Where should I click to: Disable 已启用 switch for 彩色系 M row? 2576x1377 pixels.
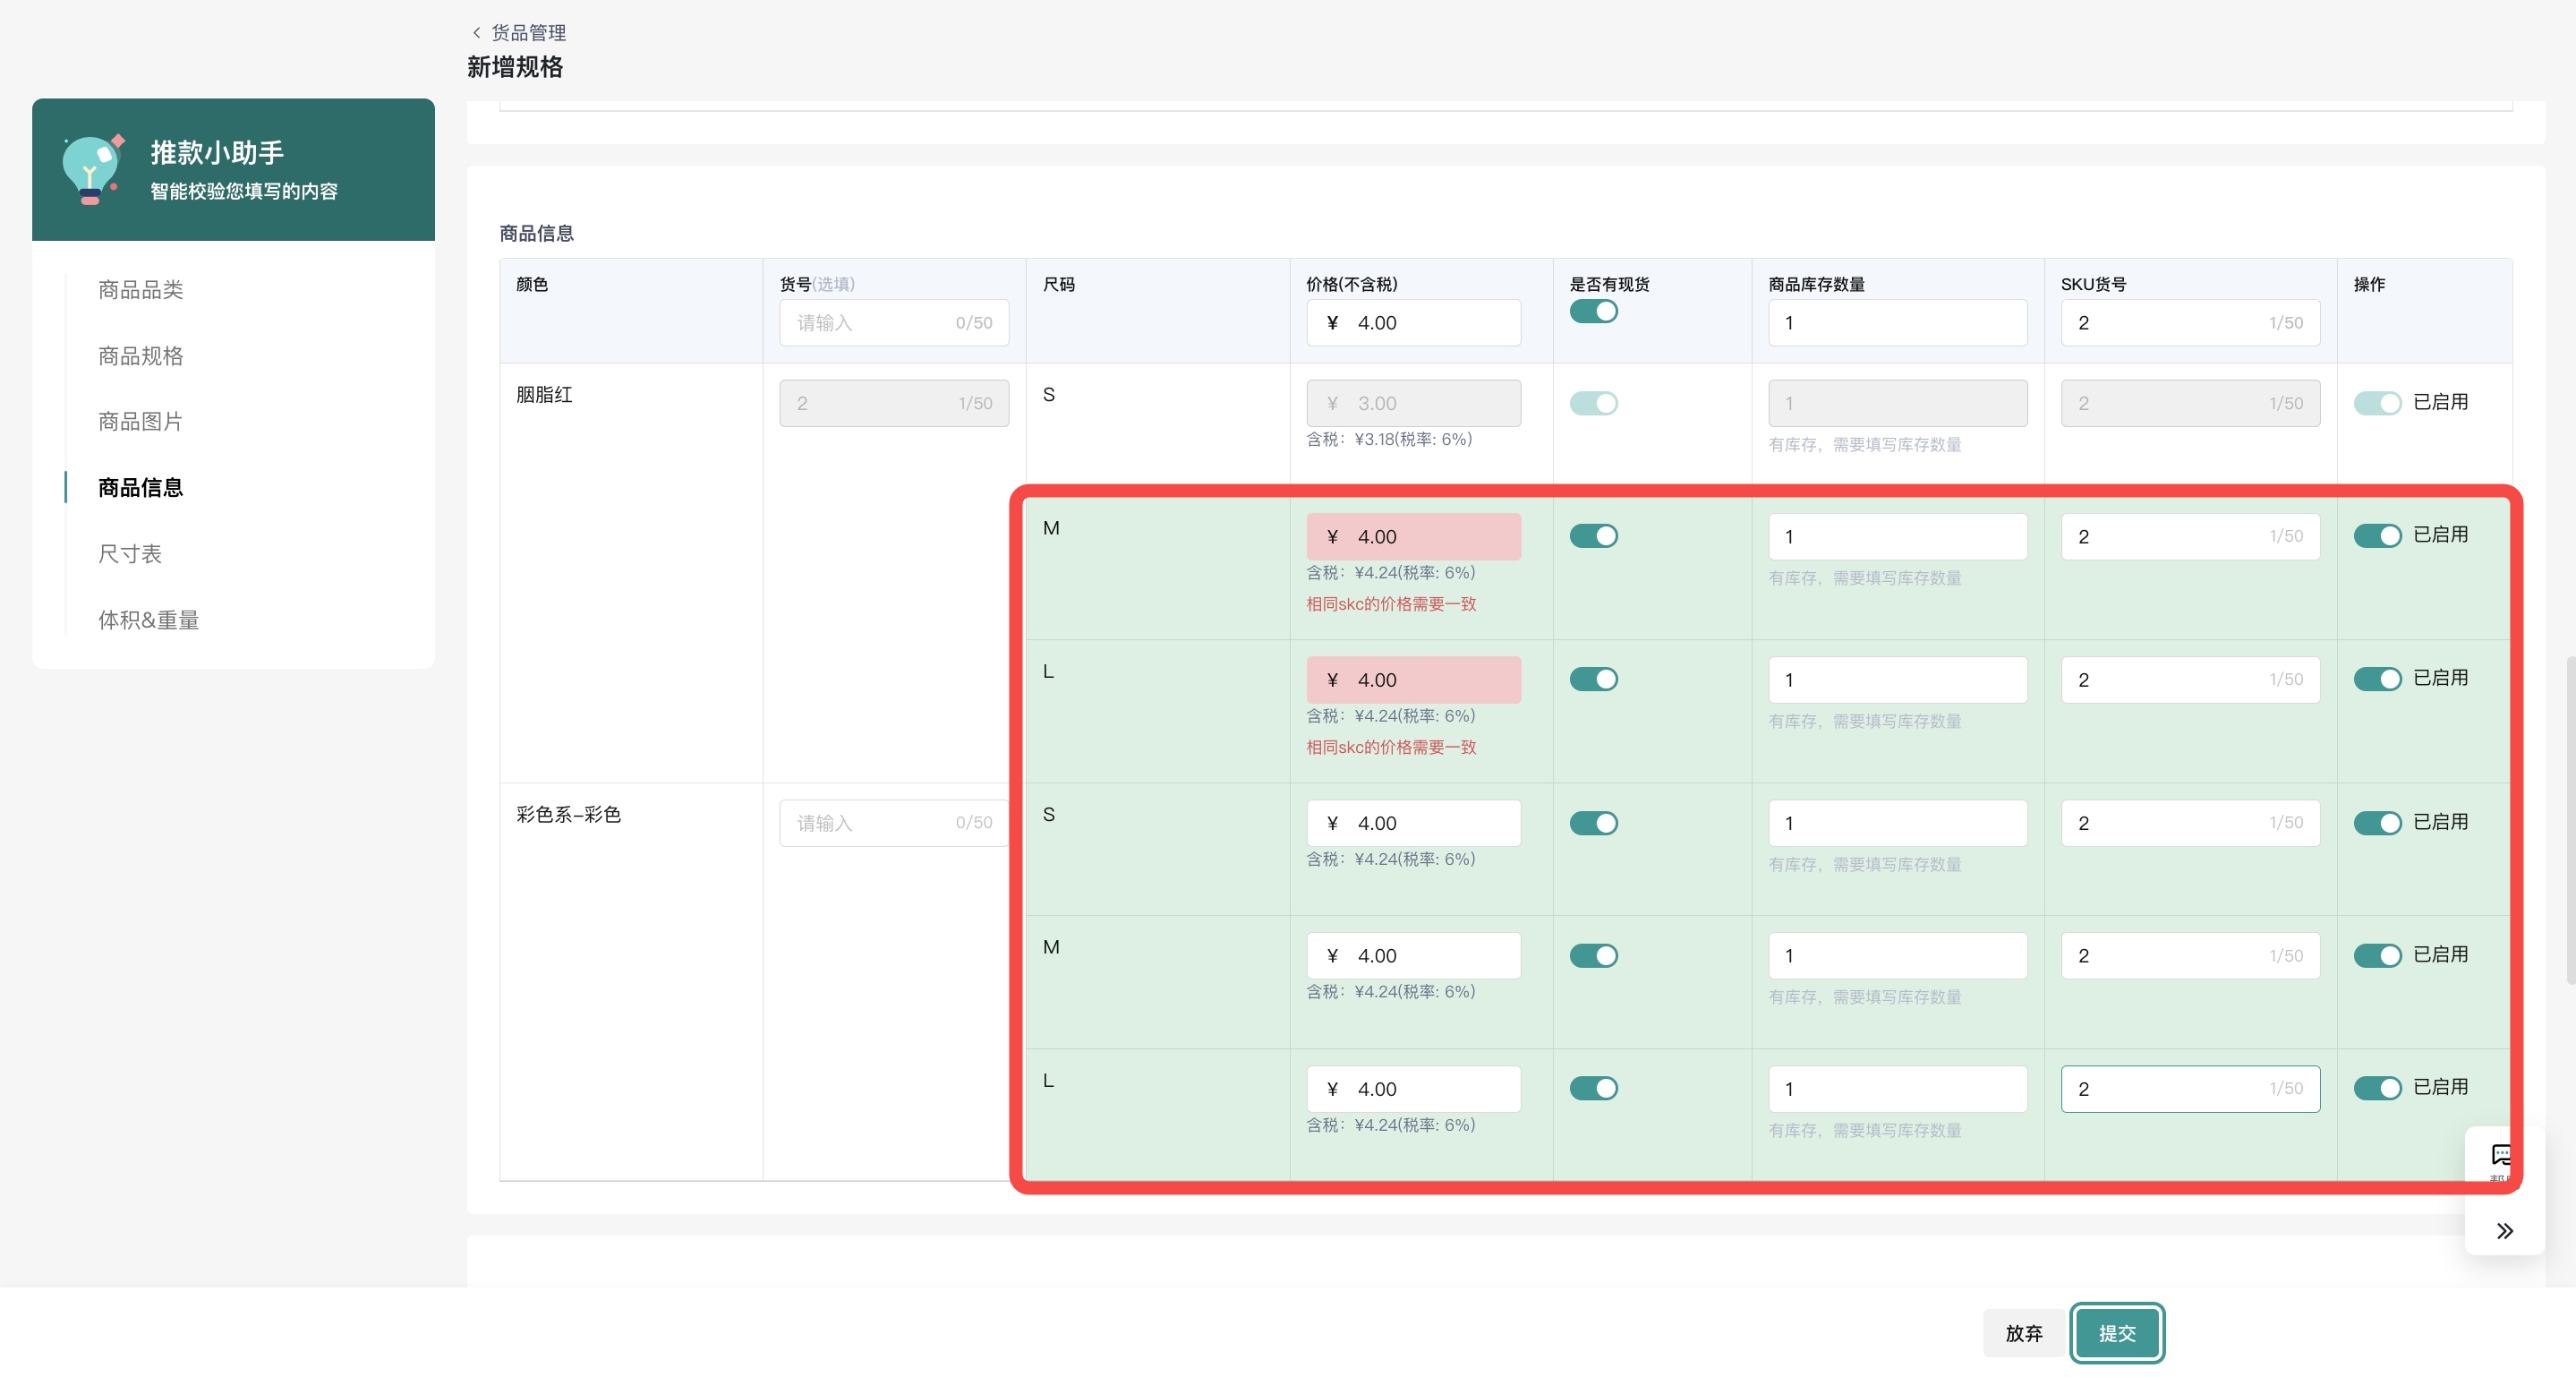pos(2378,956)
